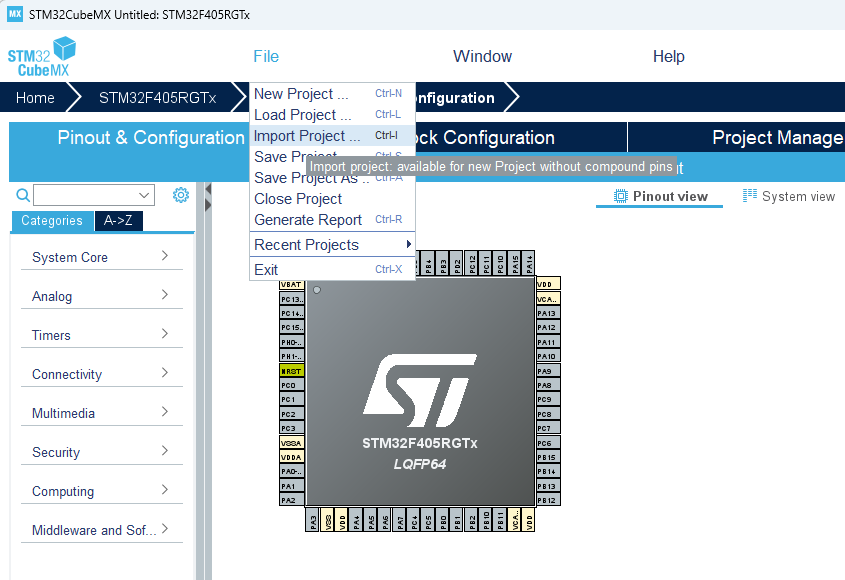845x580 pixels.
Task: Click the ST logo on the chip
Action: (x=420, y=391)
